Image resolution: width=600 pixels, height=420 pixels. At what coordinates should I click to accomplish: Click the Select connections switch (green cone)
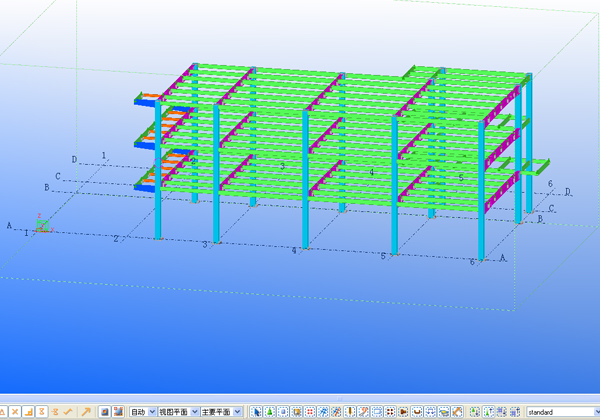pyautogui.click(x=269, y=412)
